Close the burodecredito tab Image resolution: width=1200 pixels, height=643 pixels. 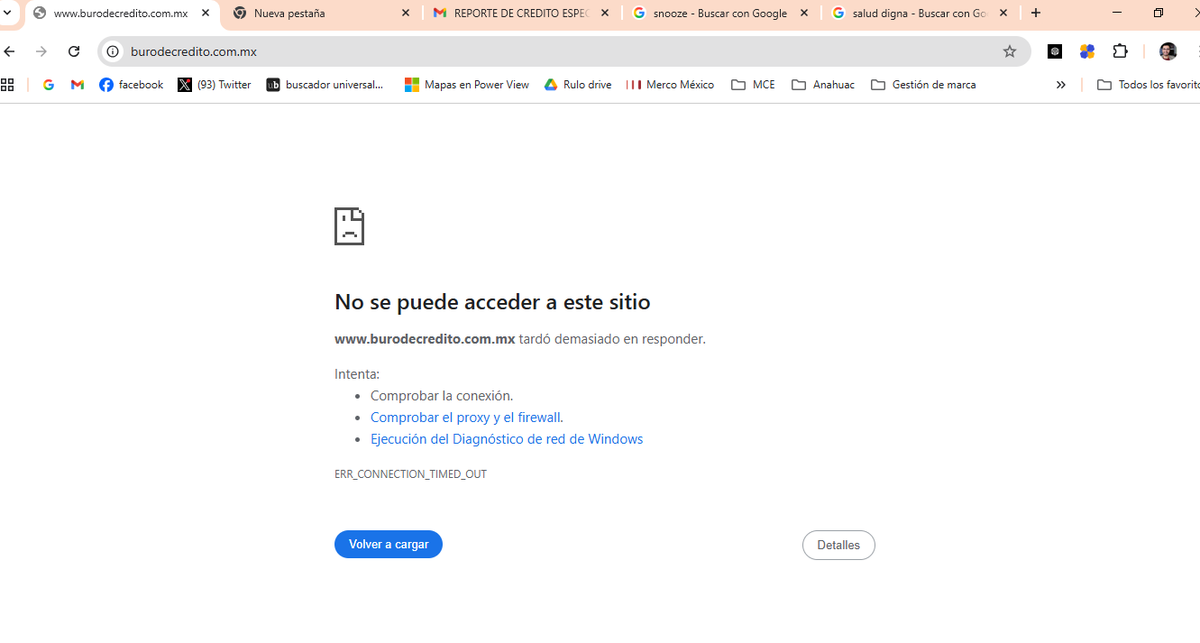pos(206,13)
